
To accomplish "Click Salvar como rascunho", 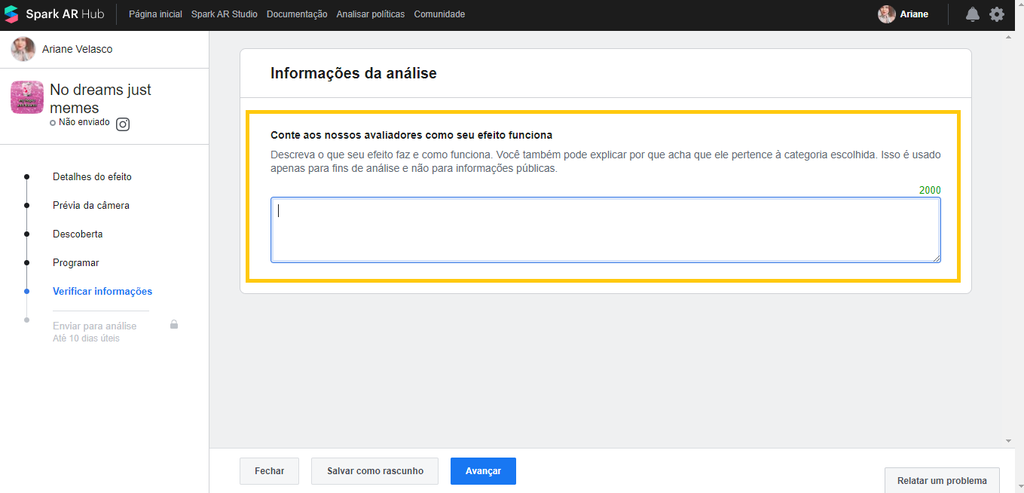I will 375,471.
